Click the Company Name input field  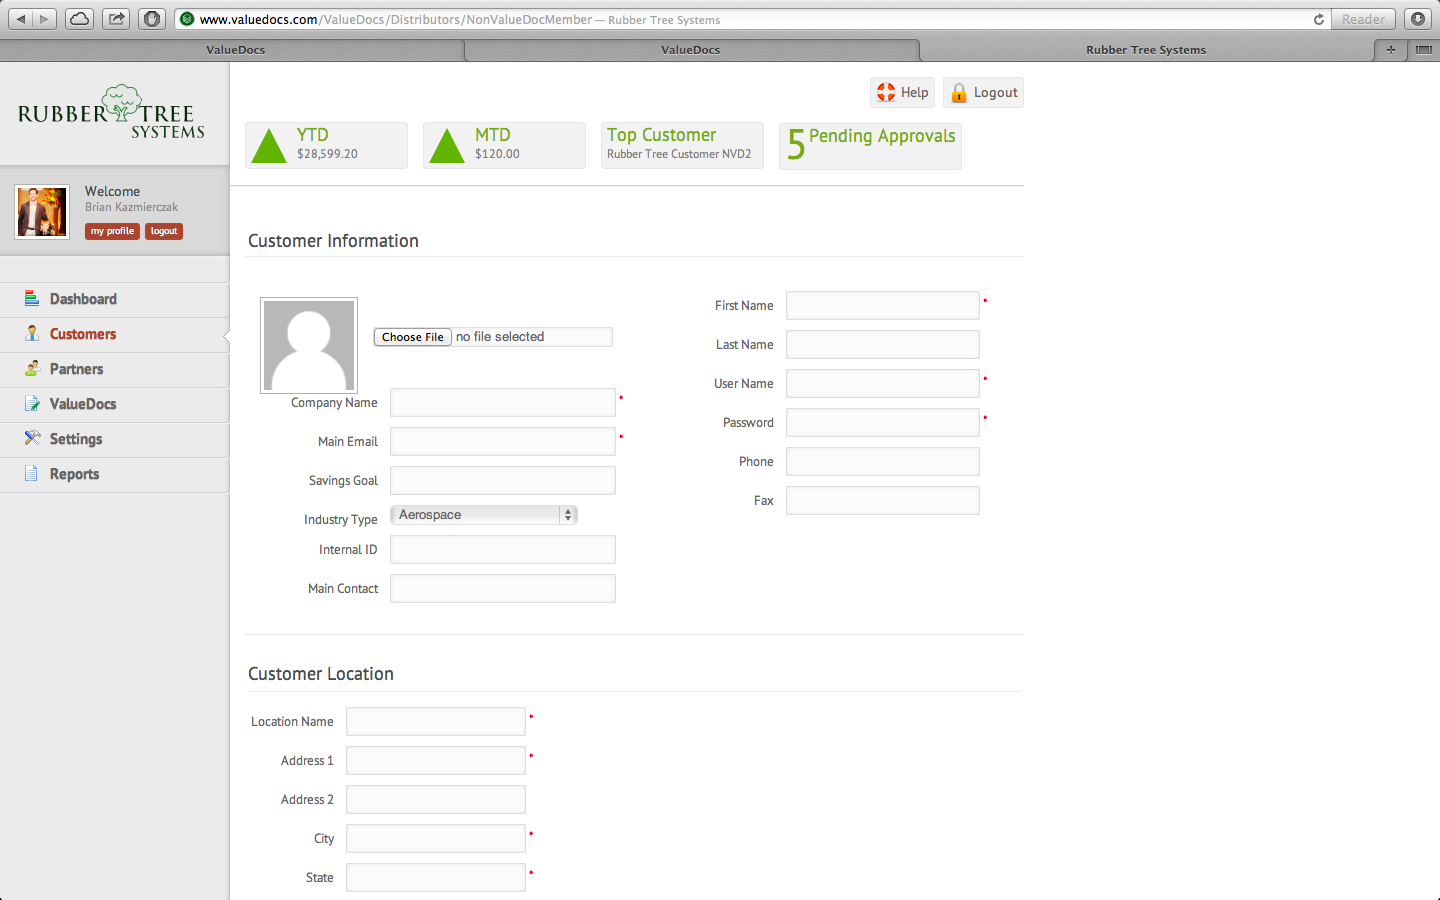pyautogui.click(x=502, y=403)
